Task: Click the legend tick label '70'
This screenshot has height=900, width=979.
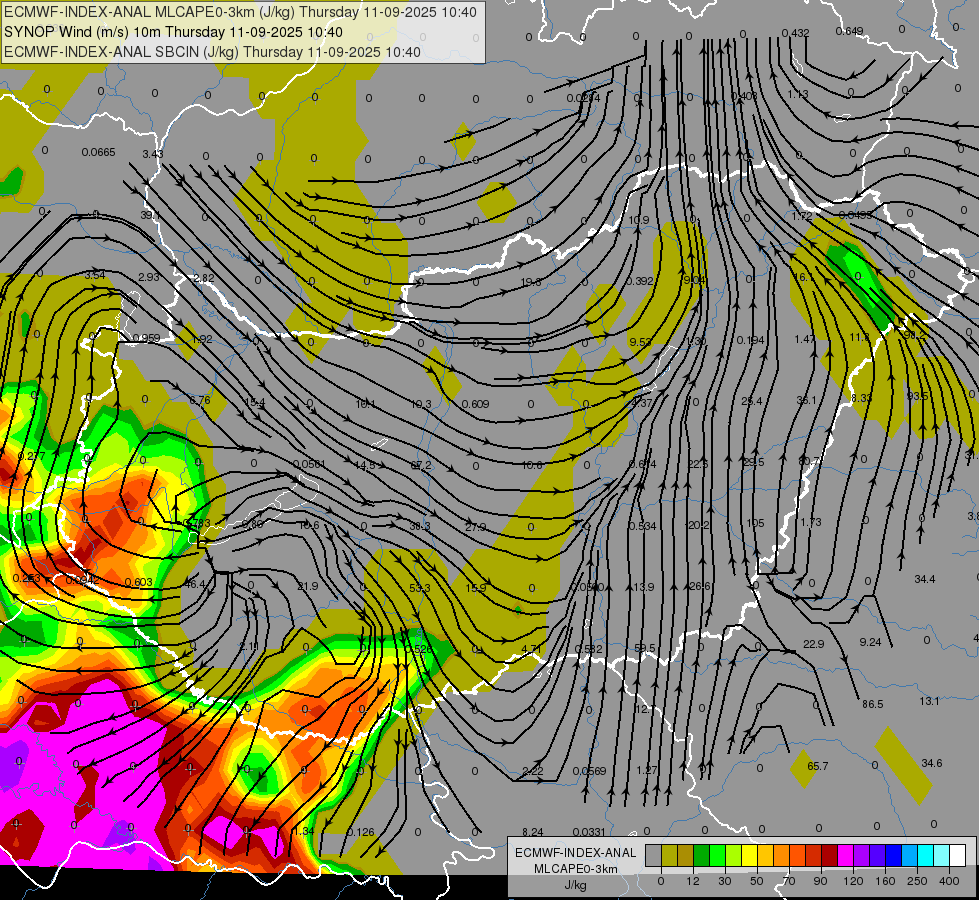Action: click(x=789, y=881)
